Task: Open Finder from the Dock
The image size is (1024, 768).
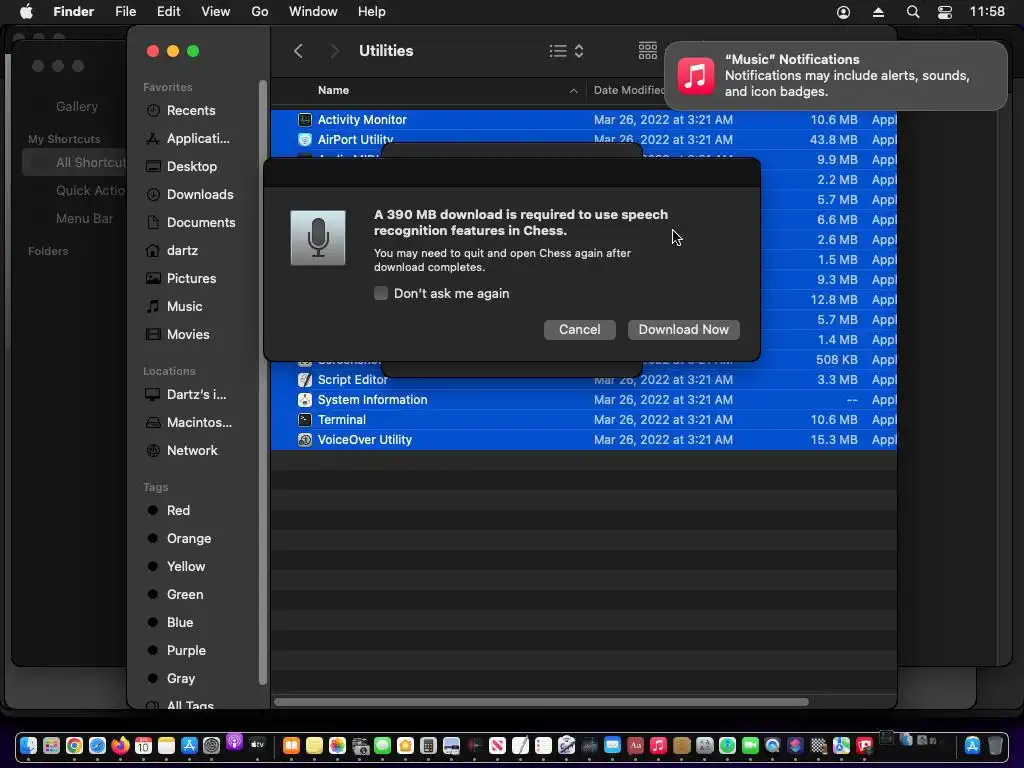Action: click(28, 745)
